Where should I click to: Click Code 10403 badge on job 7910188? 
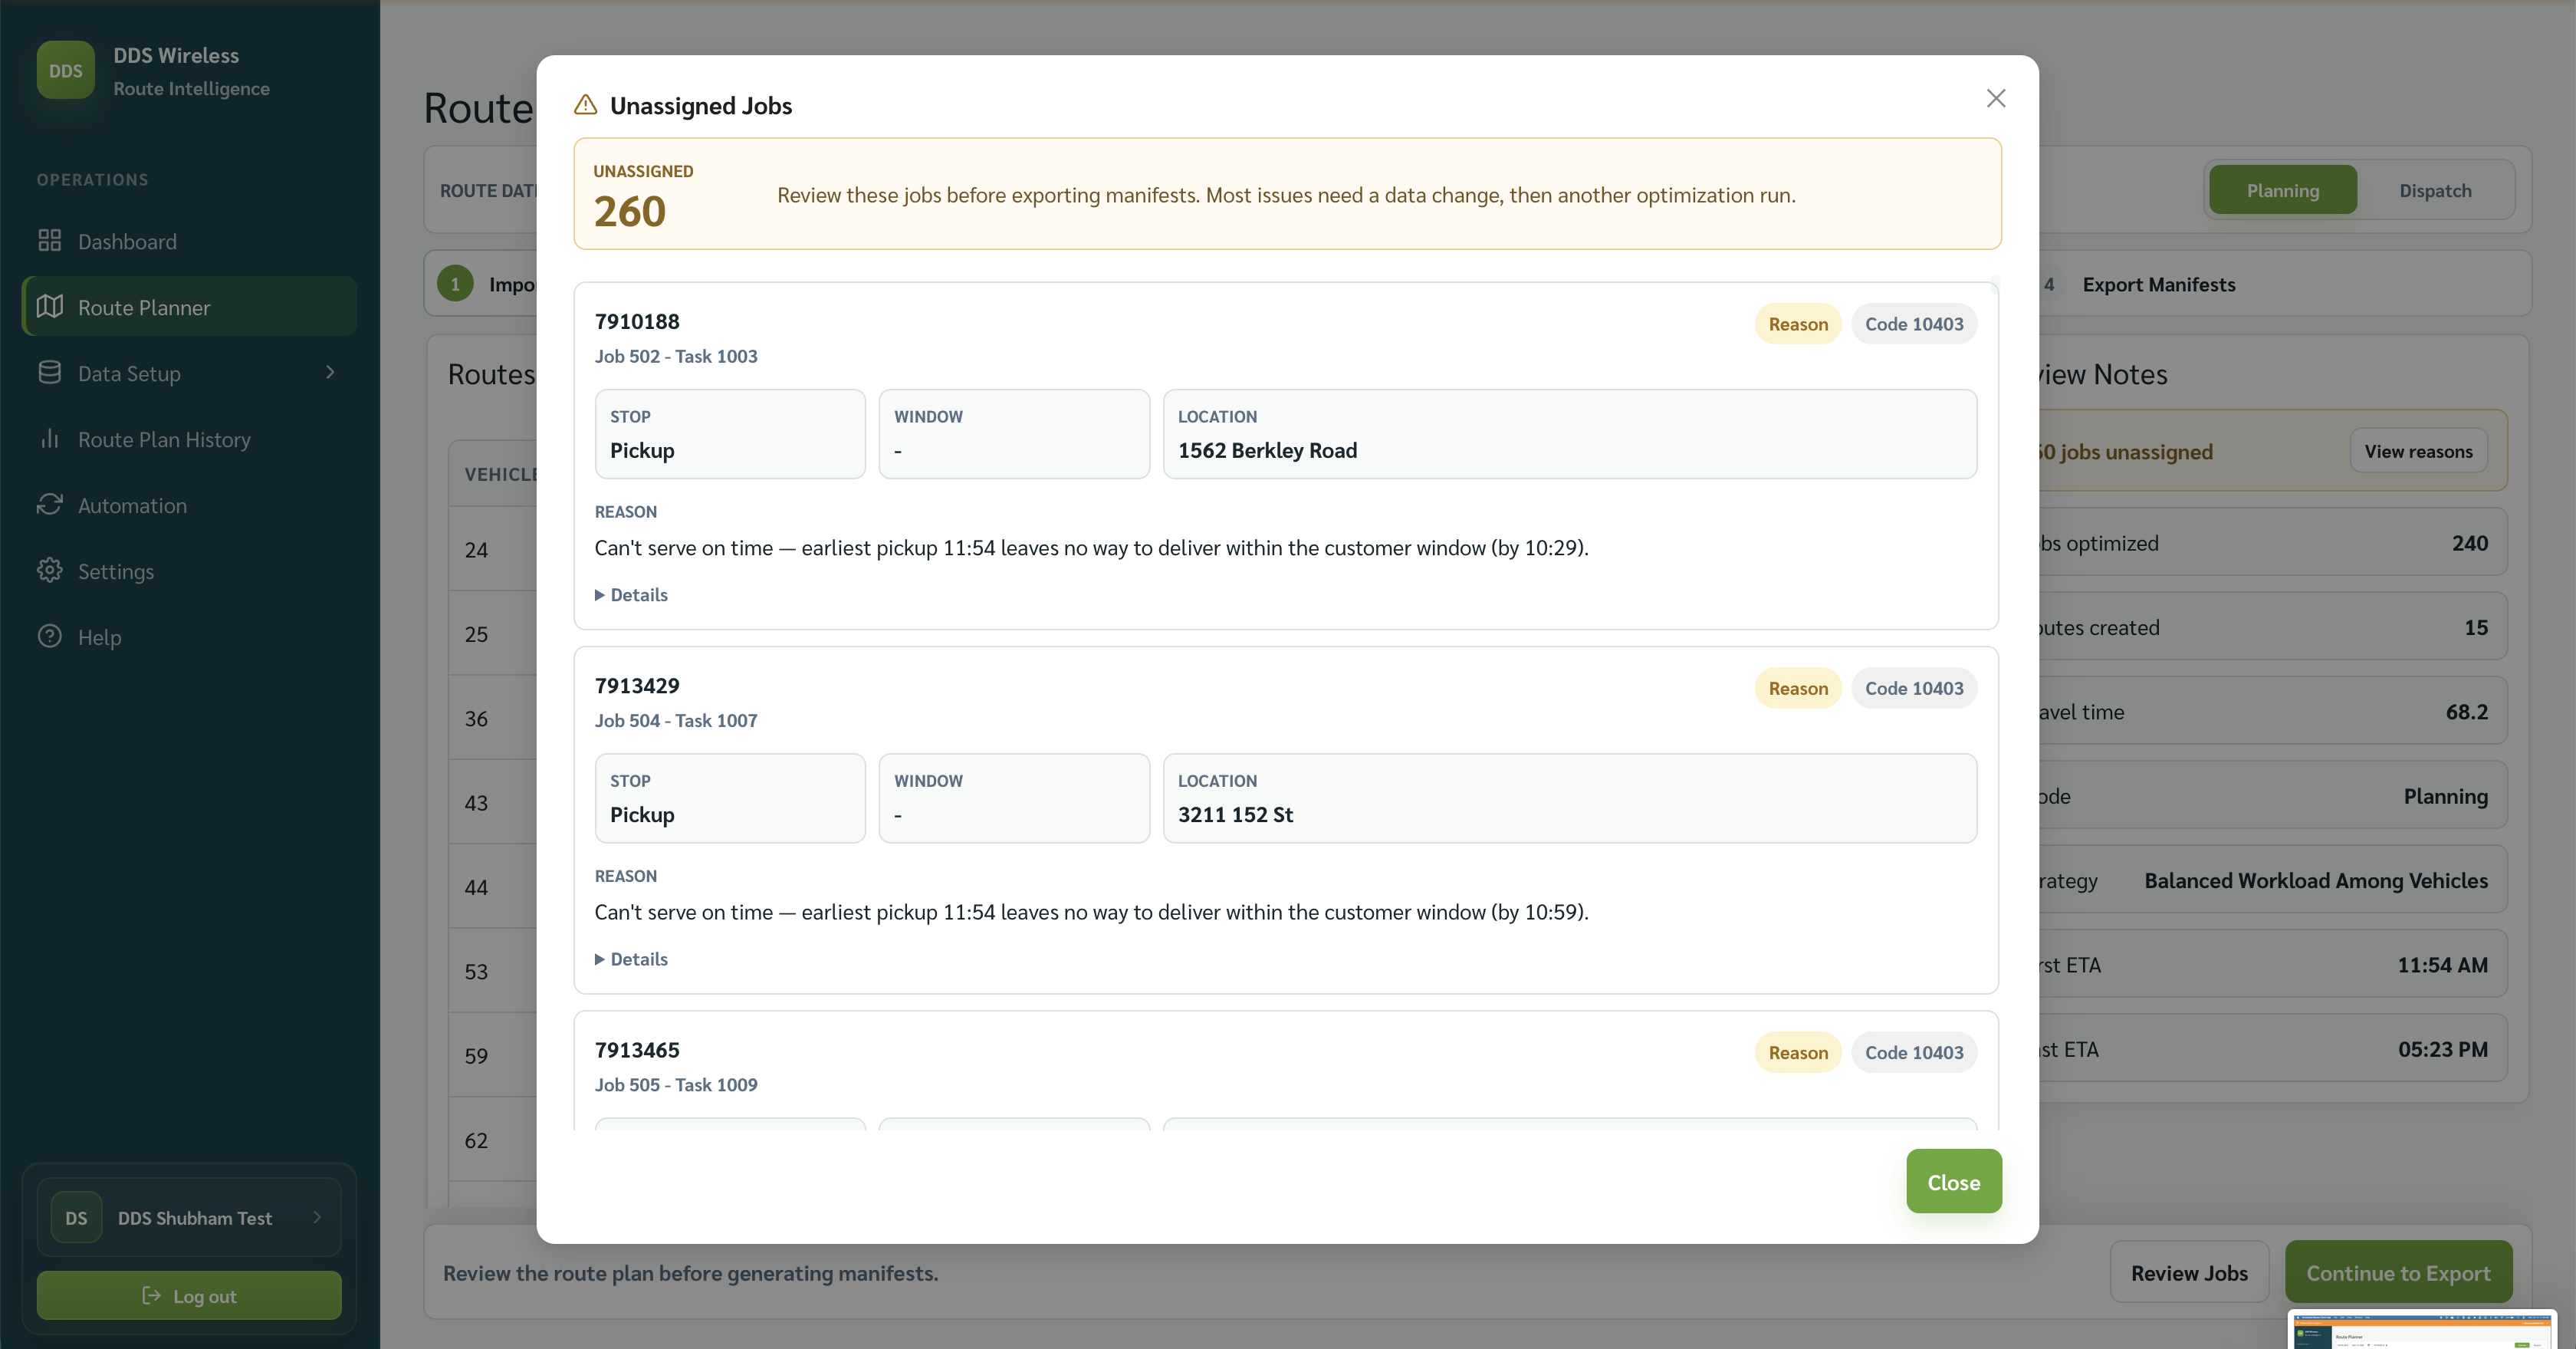coord(1914,324)
